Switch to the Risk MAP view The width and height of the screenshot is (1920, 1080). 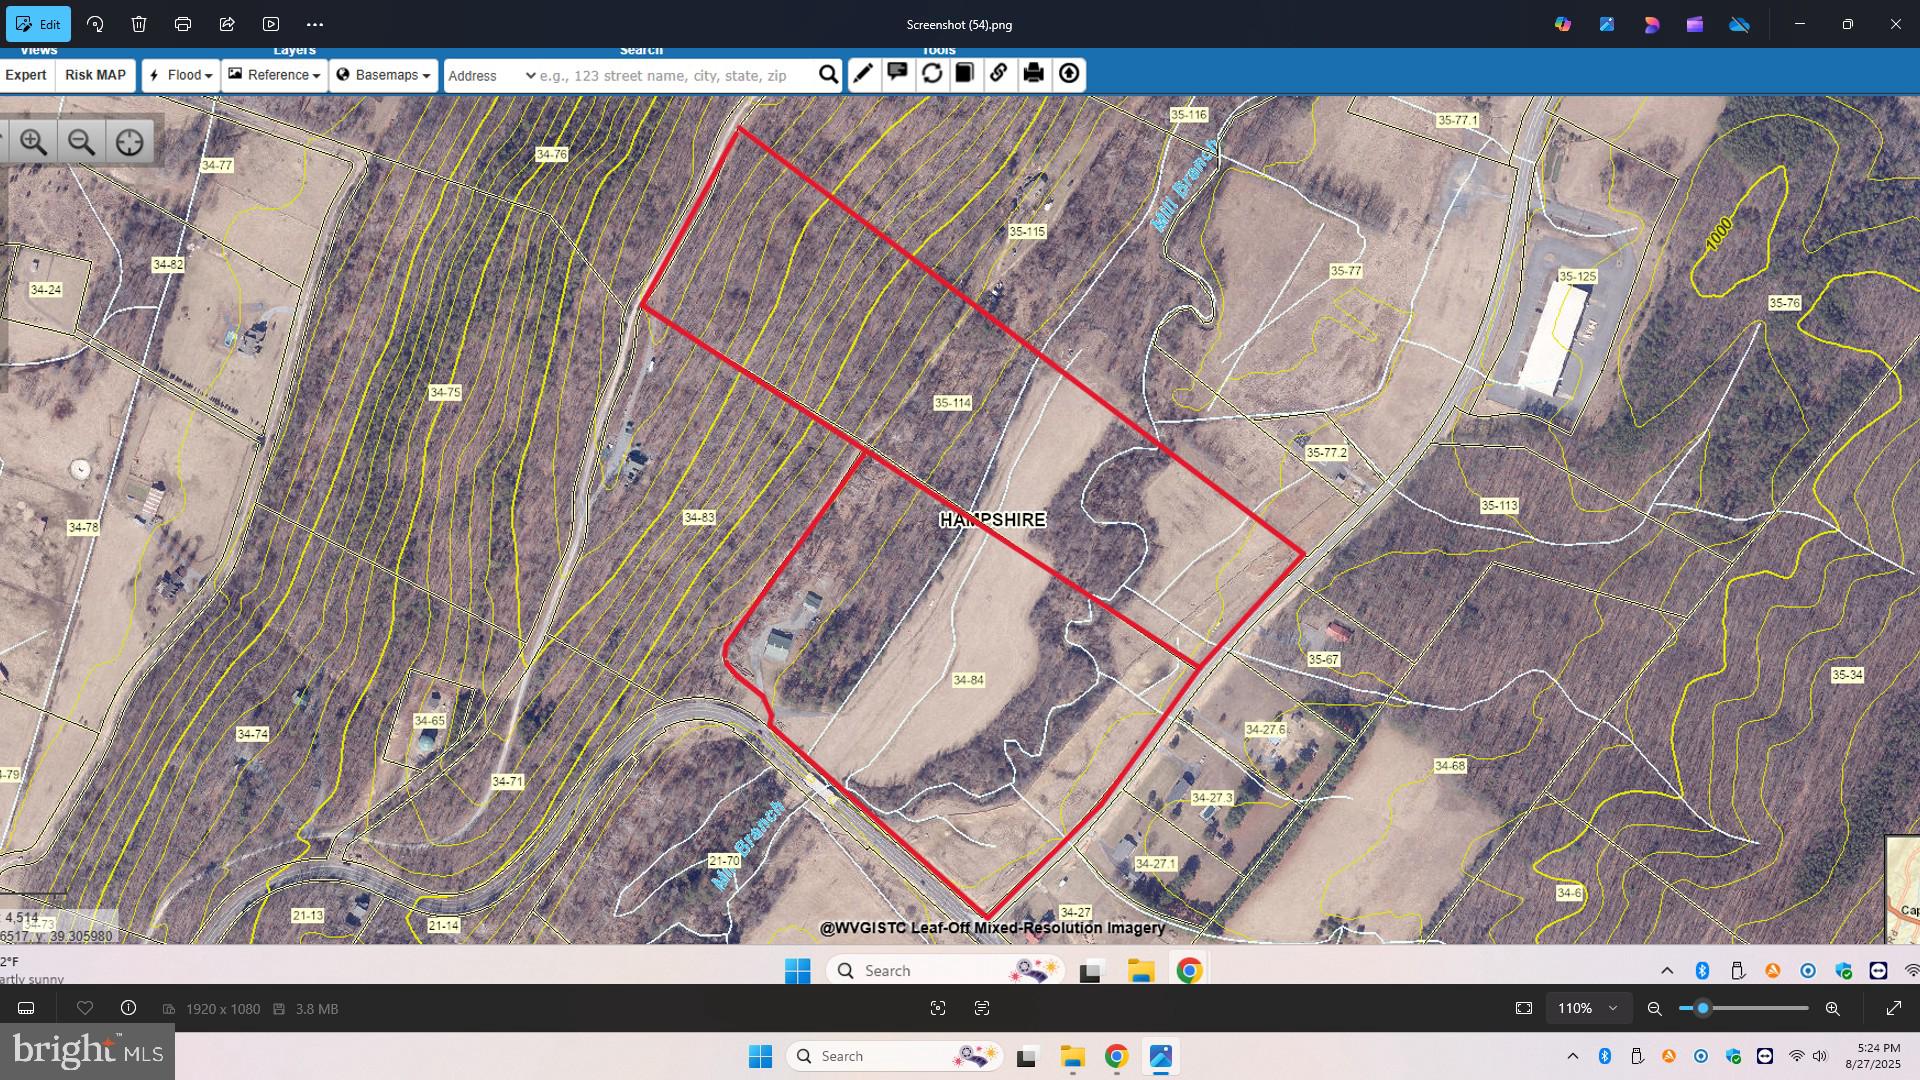95,75
